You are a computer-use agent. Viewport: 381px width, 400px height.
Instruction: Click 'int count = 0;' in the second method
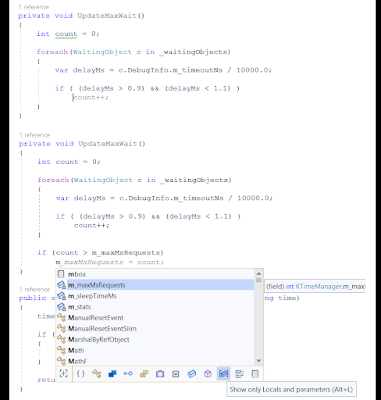point(69,162)
